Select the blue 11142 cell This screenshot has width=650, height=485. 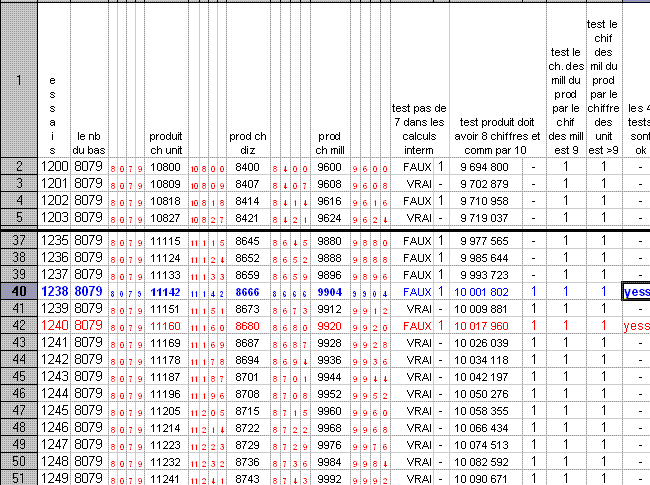(165, 291)
